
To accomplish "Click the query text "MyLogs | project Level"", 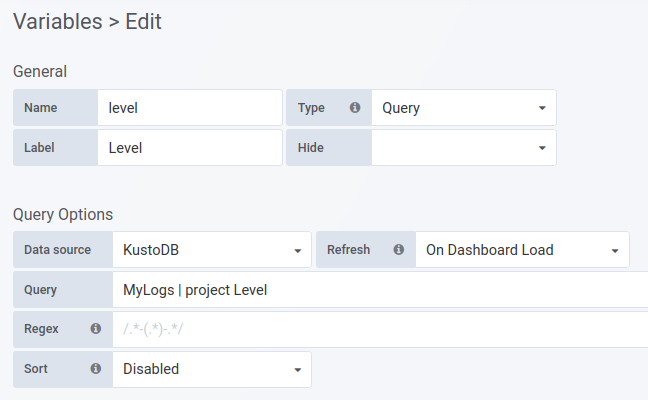I will pyautogui.click(x=195, y=290).
